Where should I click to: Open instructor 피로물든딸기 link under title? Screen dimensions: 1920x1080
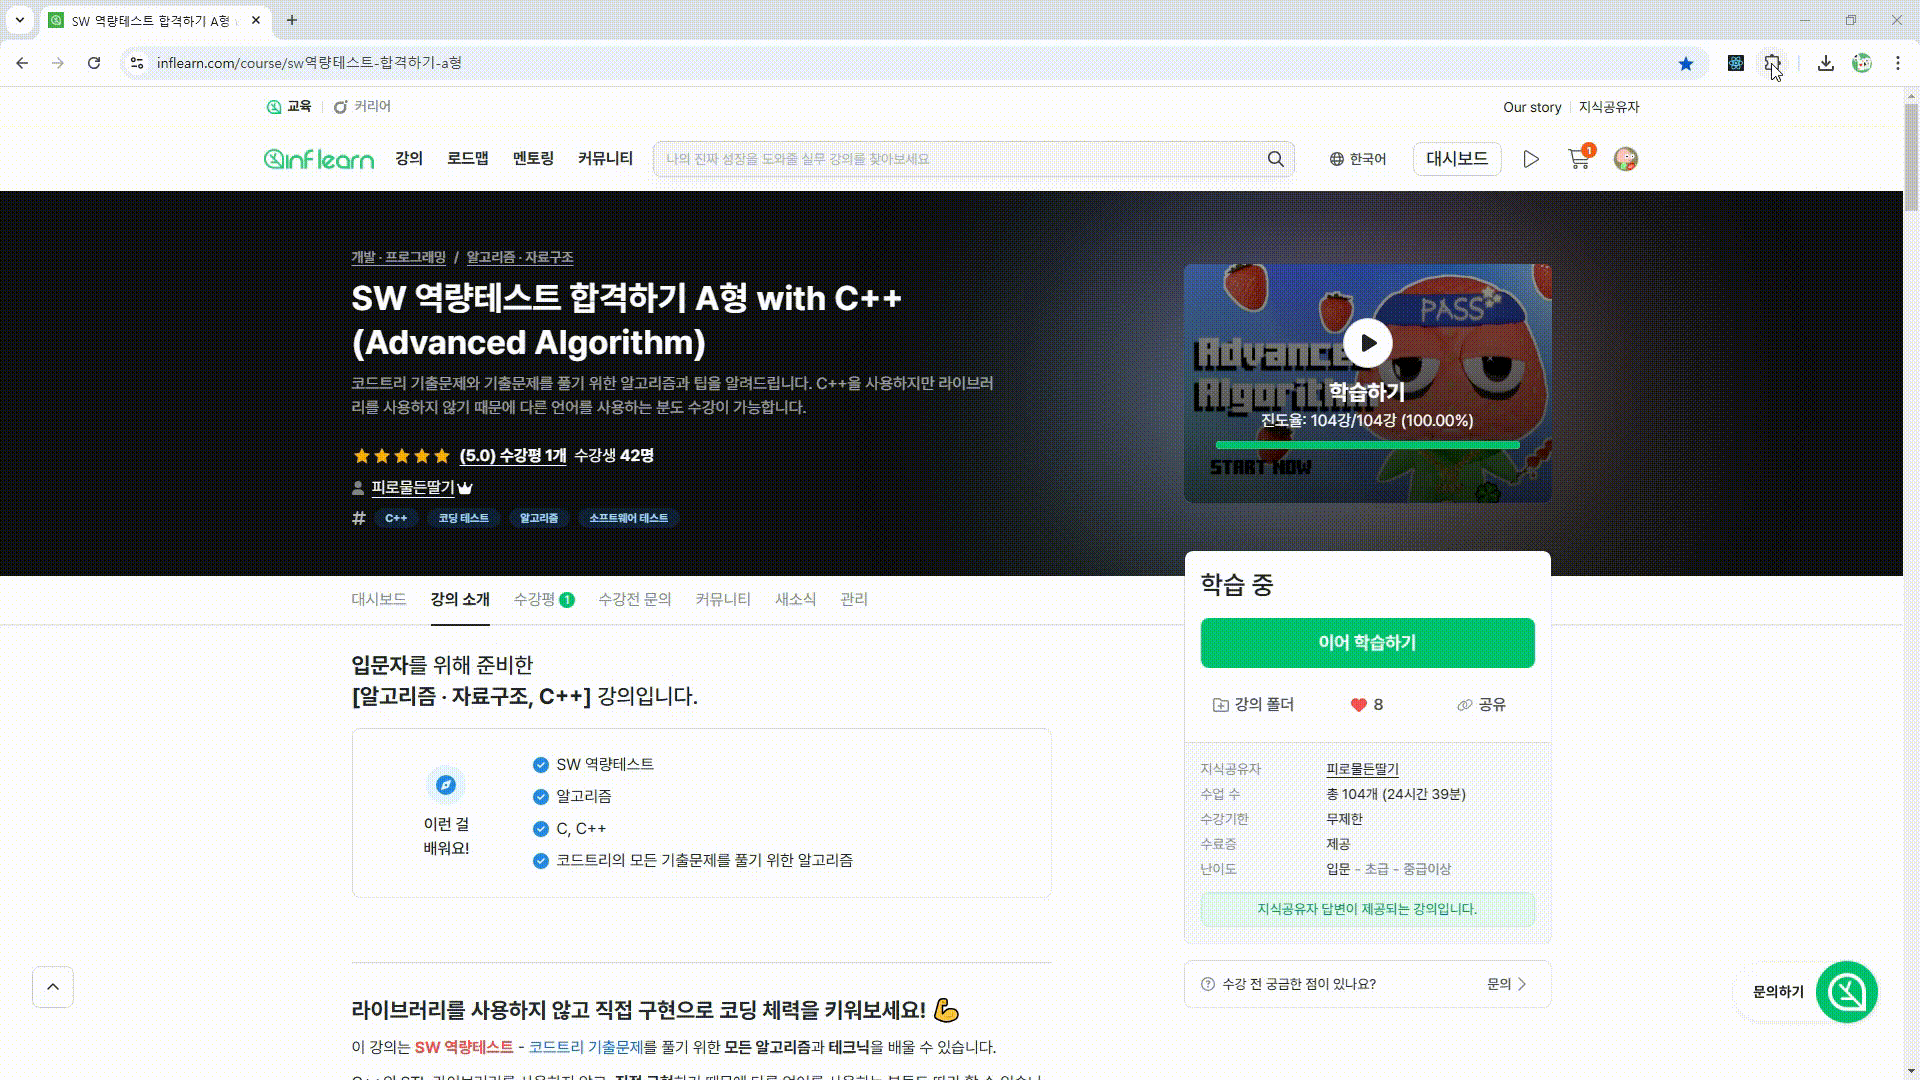click(x=413, y=488)
